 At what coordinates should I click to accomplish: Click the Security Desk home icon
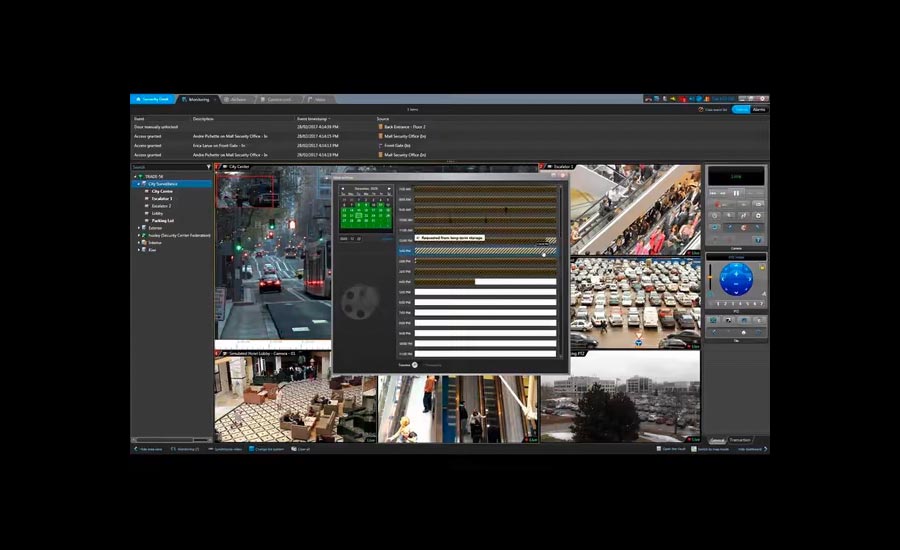[138, 100]
